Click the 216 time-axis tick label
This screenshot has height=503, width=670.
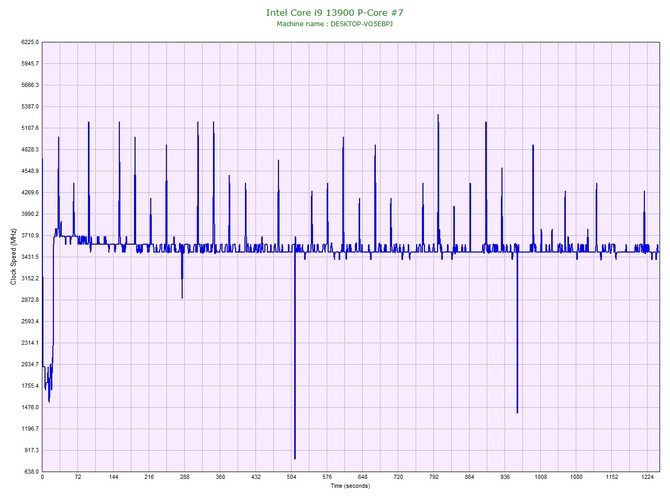[149, 477]
